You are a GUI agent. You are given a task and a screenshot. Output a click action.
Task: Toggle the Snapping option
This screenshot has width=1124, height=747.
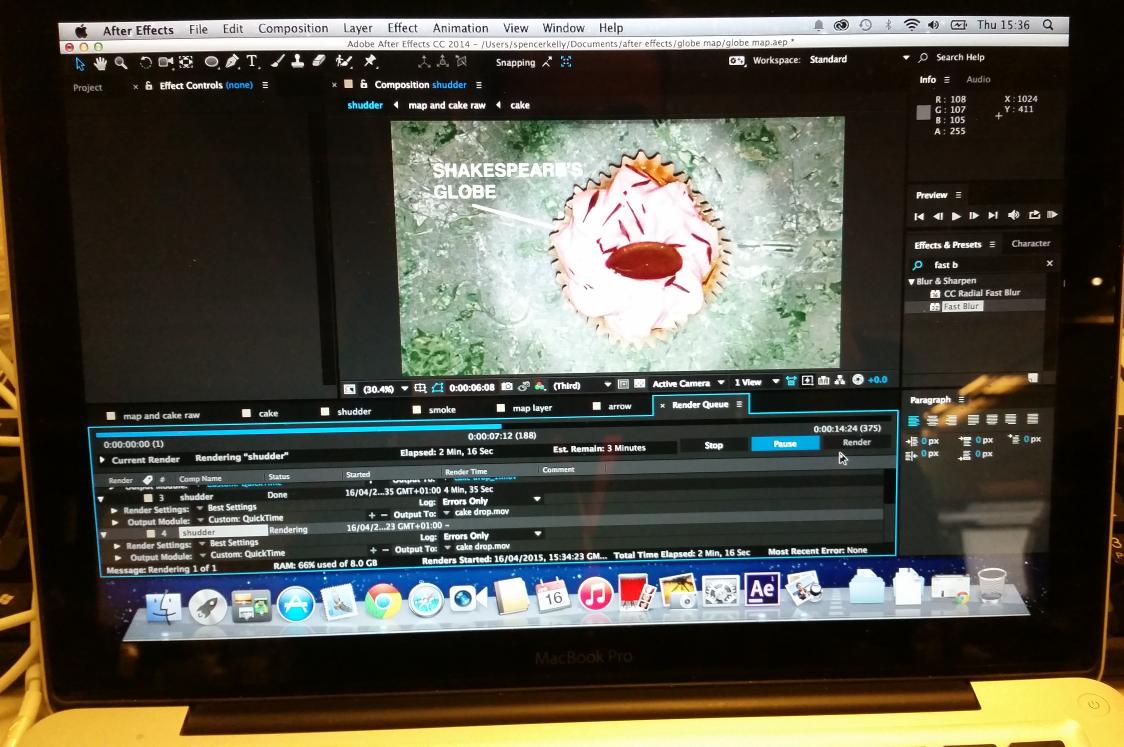[x=515, y=62]
